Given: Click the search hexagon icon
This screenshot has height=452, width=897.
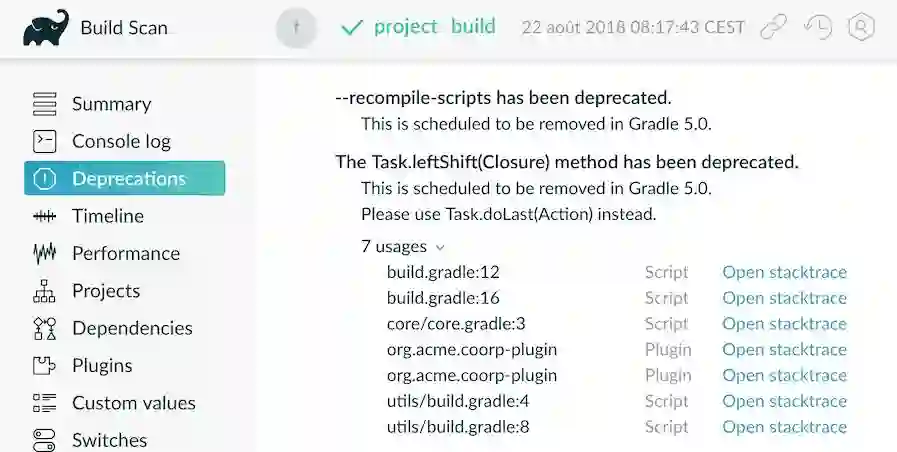Looking at the screenshot, I should tap(861, 27).
